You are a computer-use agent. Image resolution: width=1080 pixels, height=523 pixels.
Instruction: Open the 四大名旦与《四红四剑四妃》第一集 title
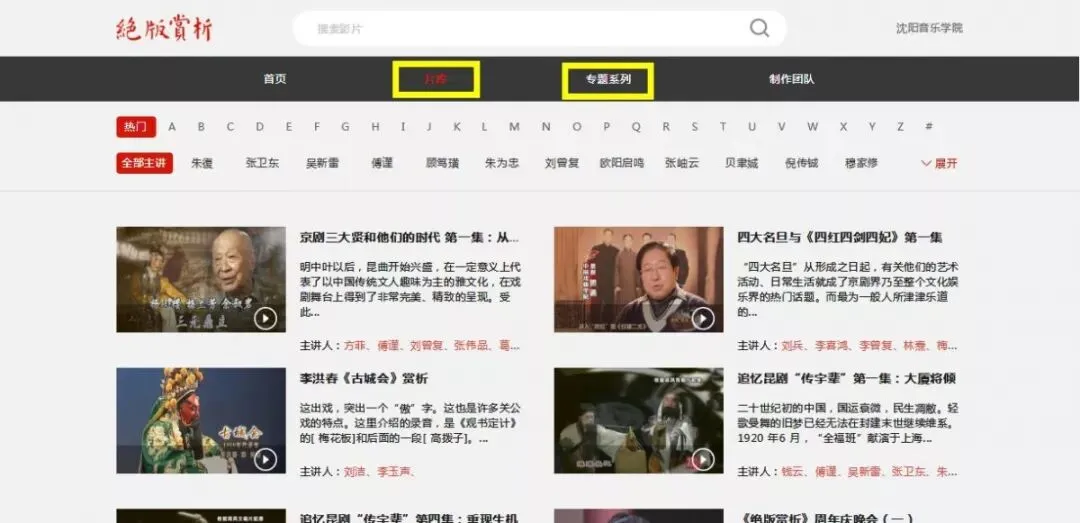pyautogui.click(x=840, y=238)
